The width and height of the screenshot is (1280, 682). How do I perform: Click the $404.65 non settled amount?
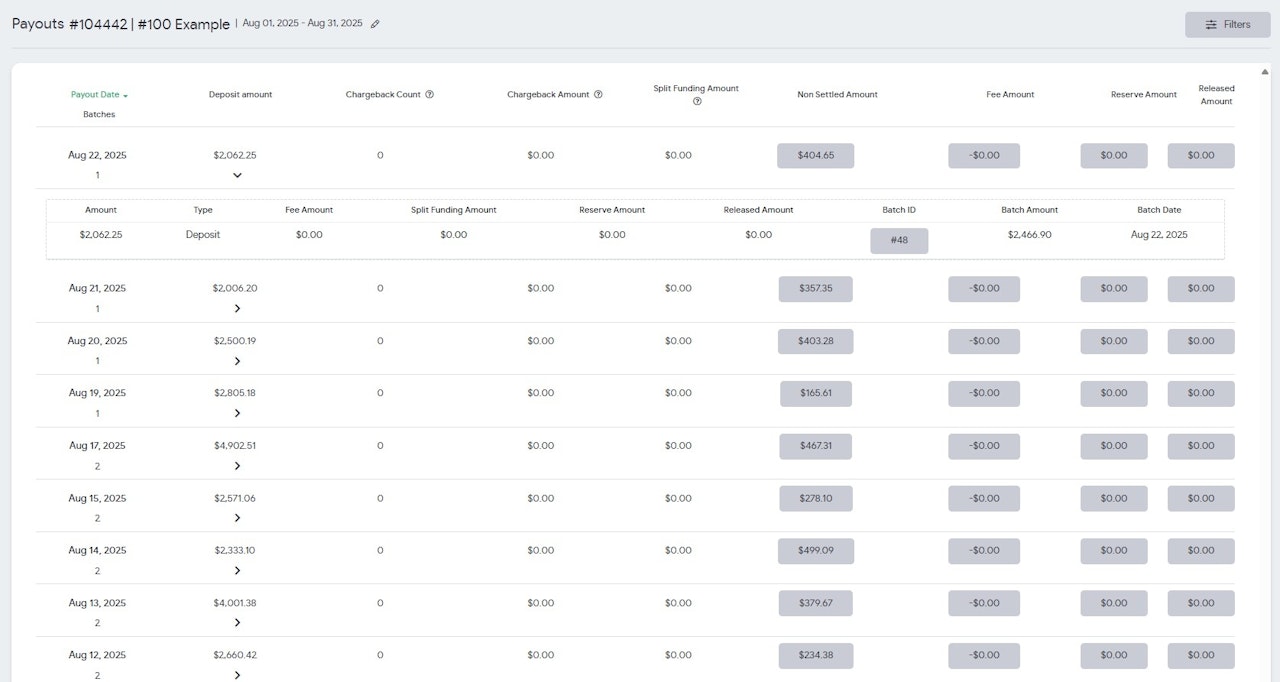(x=815, y=156)
